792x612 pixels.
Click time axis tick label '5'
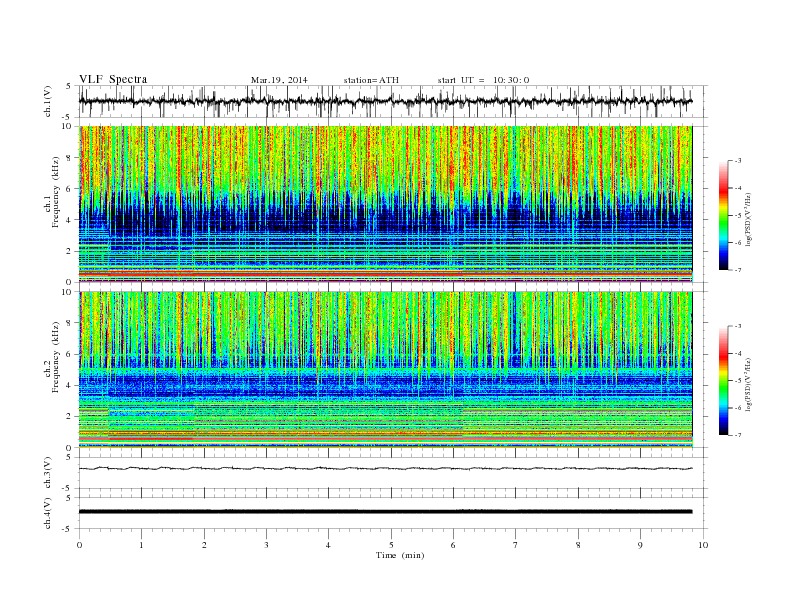[x=391, y=545]
